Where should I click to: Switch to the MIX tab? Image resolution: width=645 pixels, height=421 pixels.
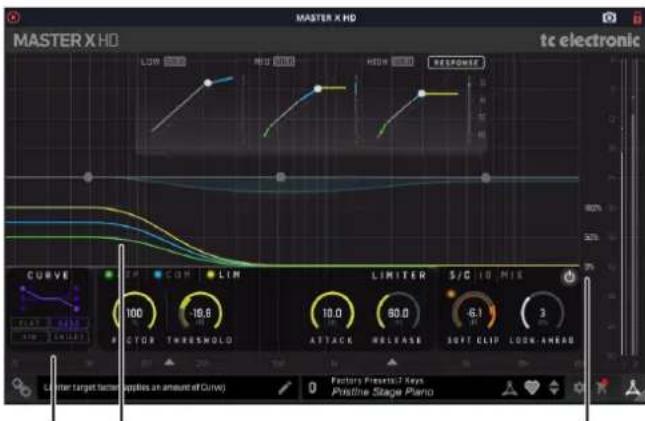(x=511, y=275)
